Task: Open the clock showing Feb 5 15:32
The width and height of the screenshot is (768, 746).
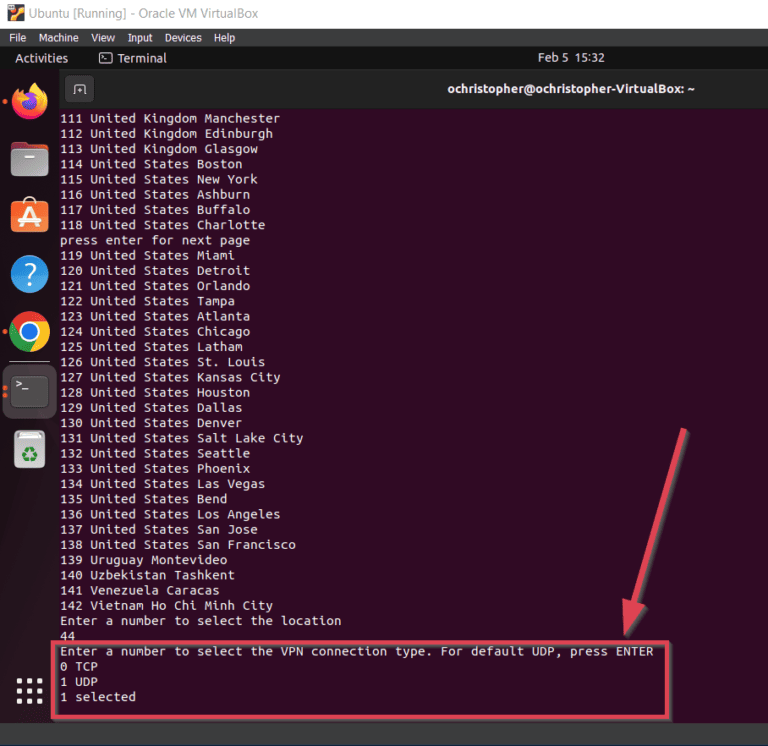Action: point(571,58)
